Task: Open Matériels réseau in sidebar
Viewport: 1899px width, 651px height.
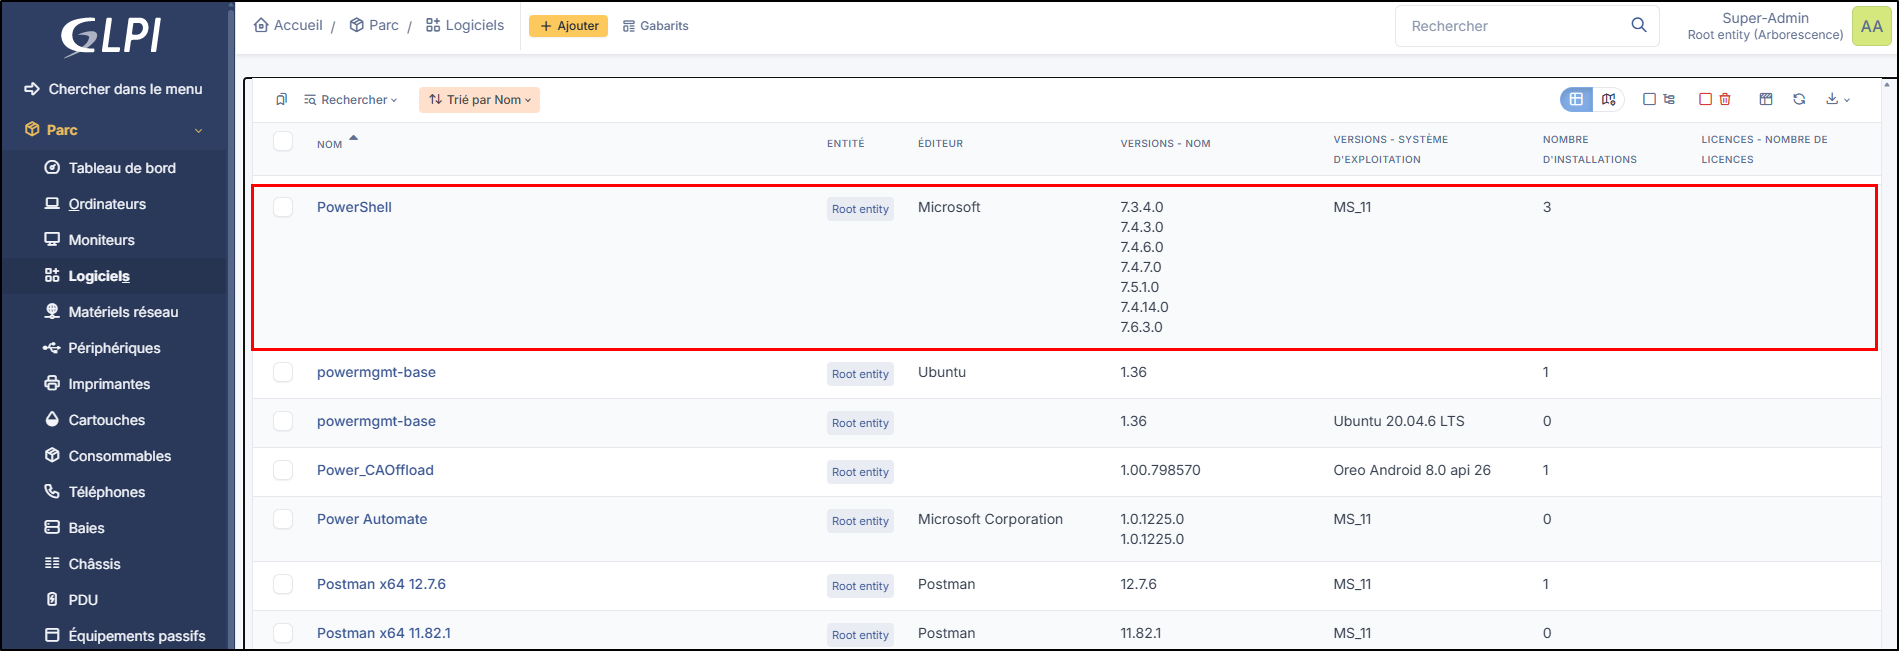Action: (x=123, y=312)
